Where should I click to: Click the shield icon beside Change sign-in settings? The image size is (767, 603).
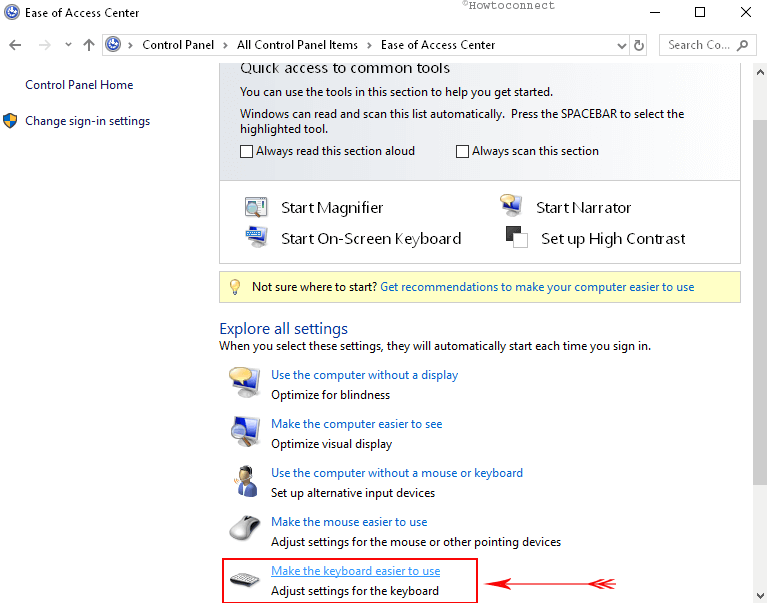coord(10,120)
